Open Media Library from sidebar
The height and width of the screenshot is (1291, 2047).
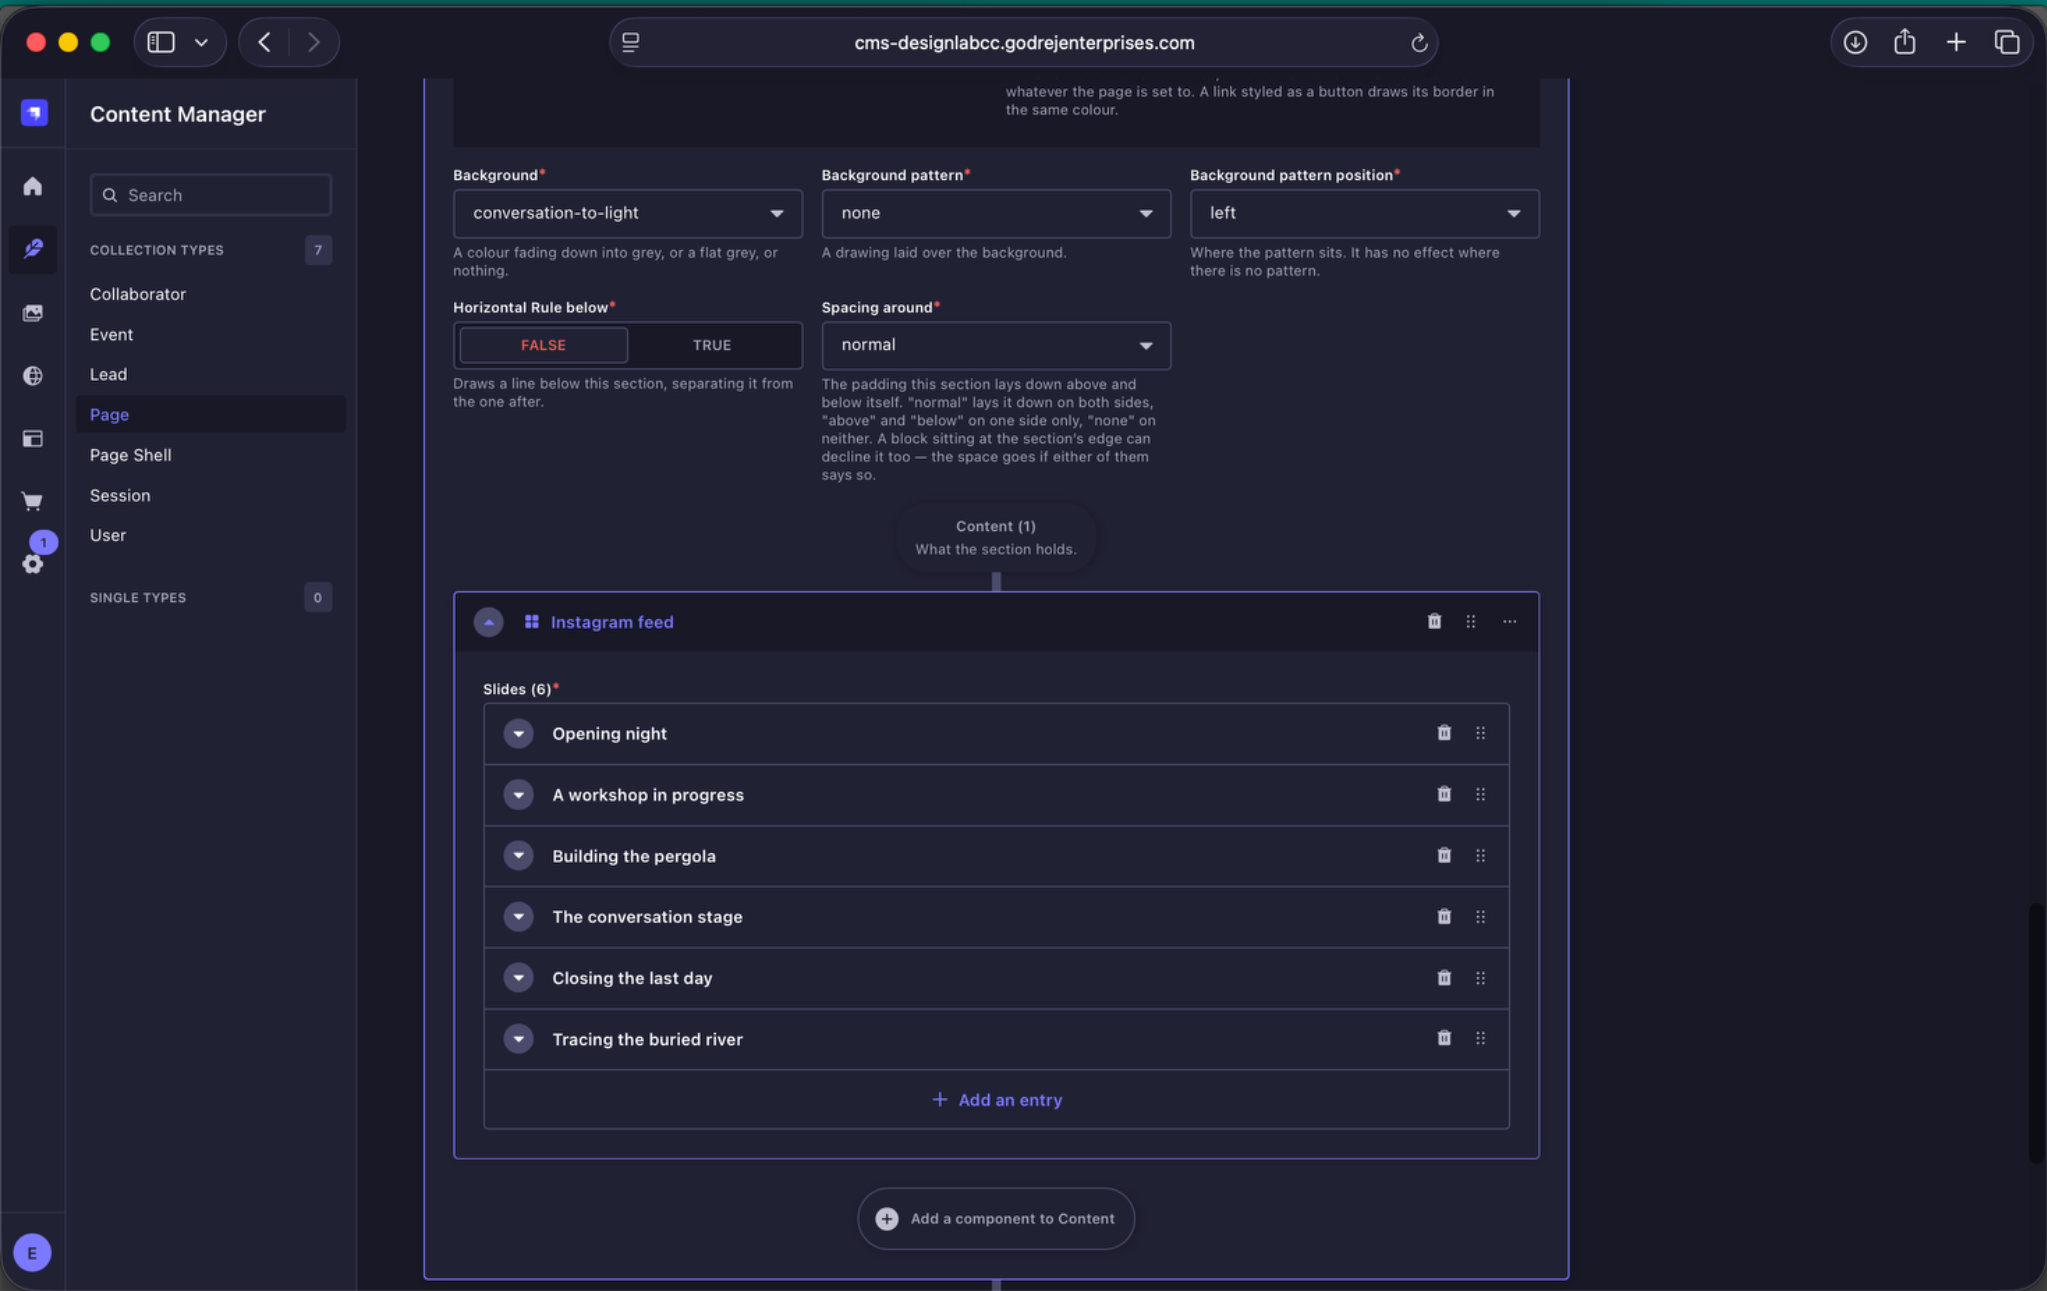coord(33,313)
